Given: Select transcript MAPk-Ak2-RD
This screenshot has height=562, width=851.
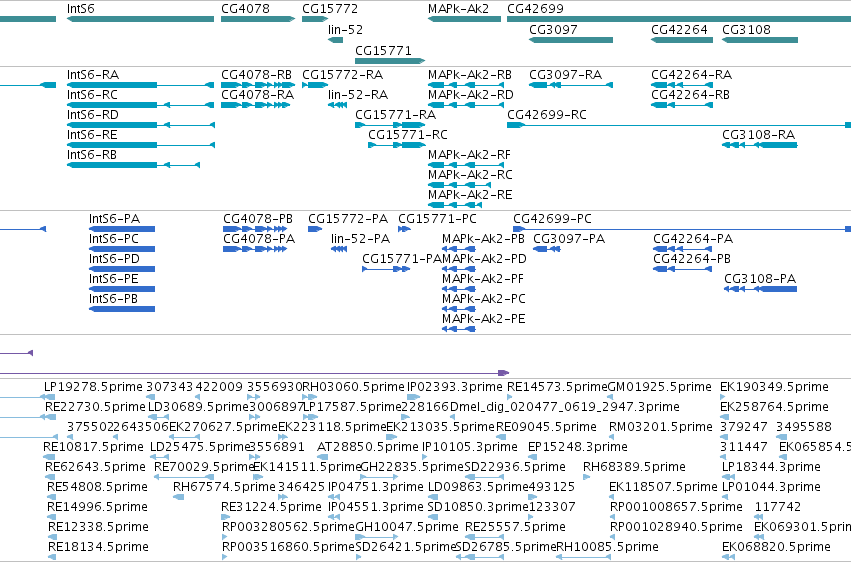Looking at the screenshot, I should pyautogui.click(x=471, y=95).
